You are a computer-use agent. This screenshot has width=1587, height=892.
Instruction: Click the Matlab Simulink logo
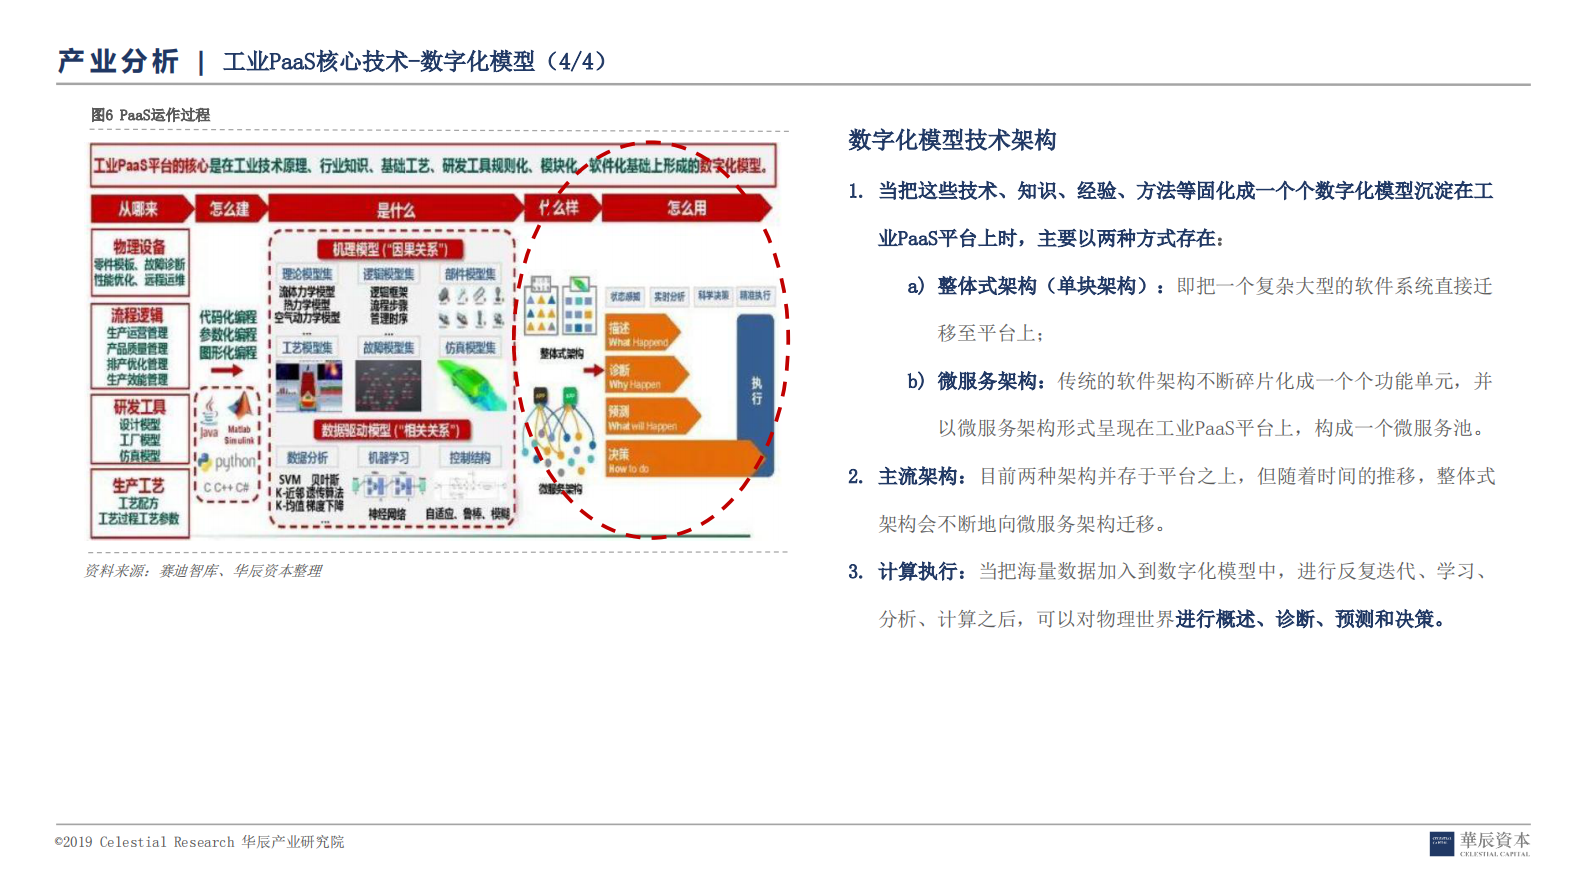[x=240, y=418]
